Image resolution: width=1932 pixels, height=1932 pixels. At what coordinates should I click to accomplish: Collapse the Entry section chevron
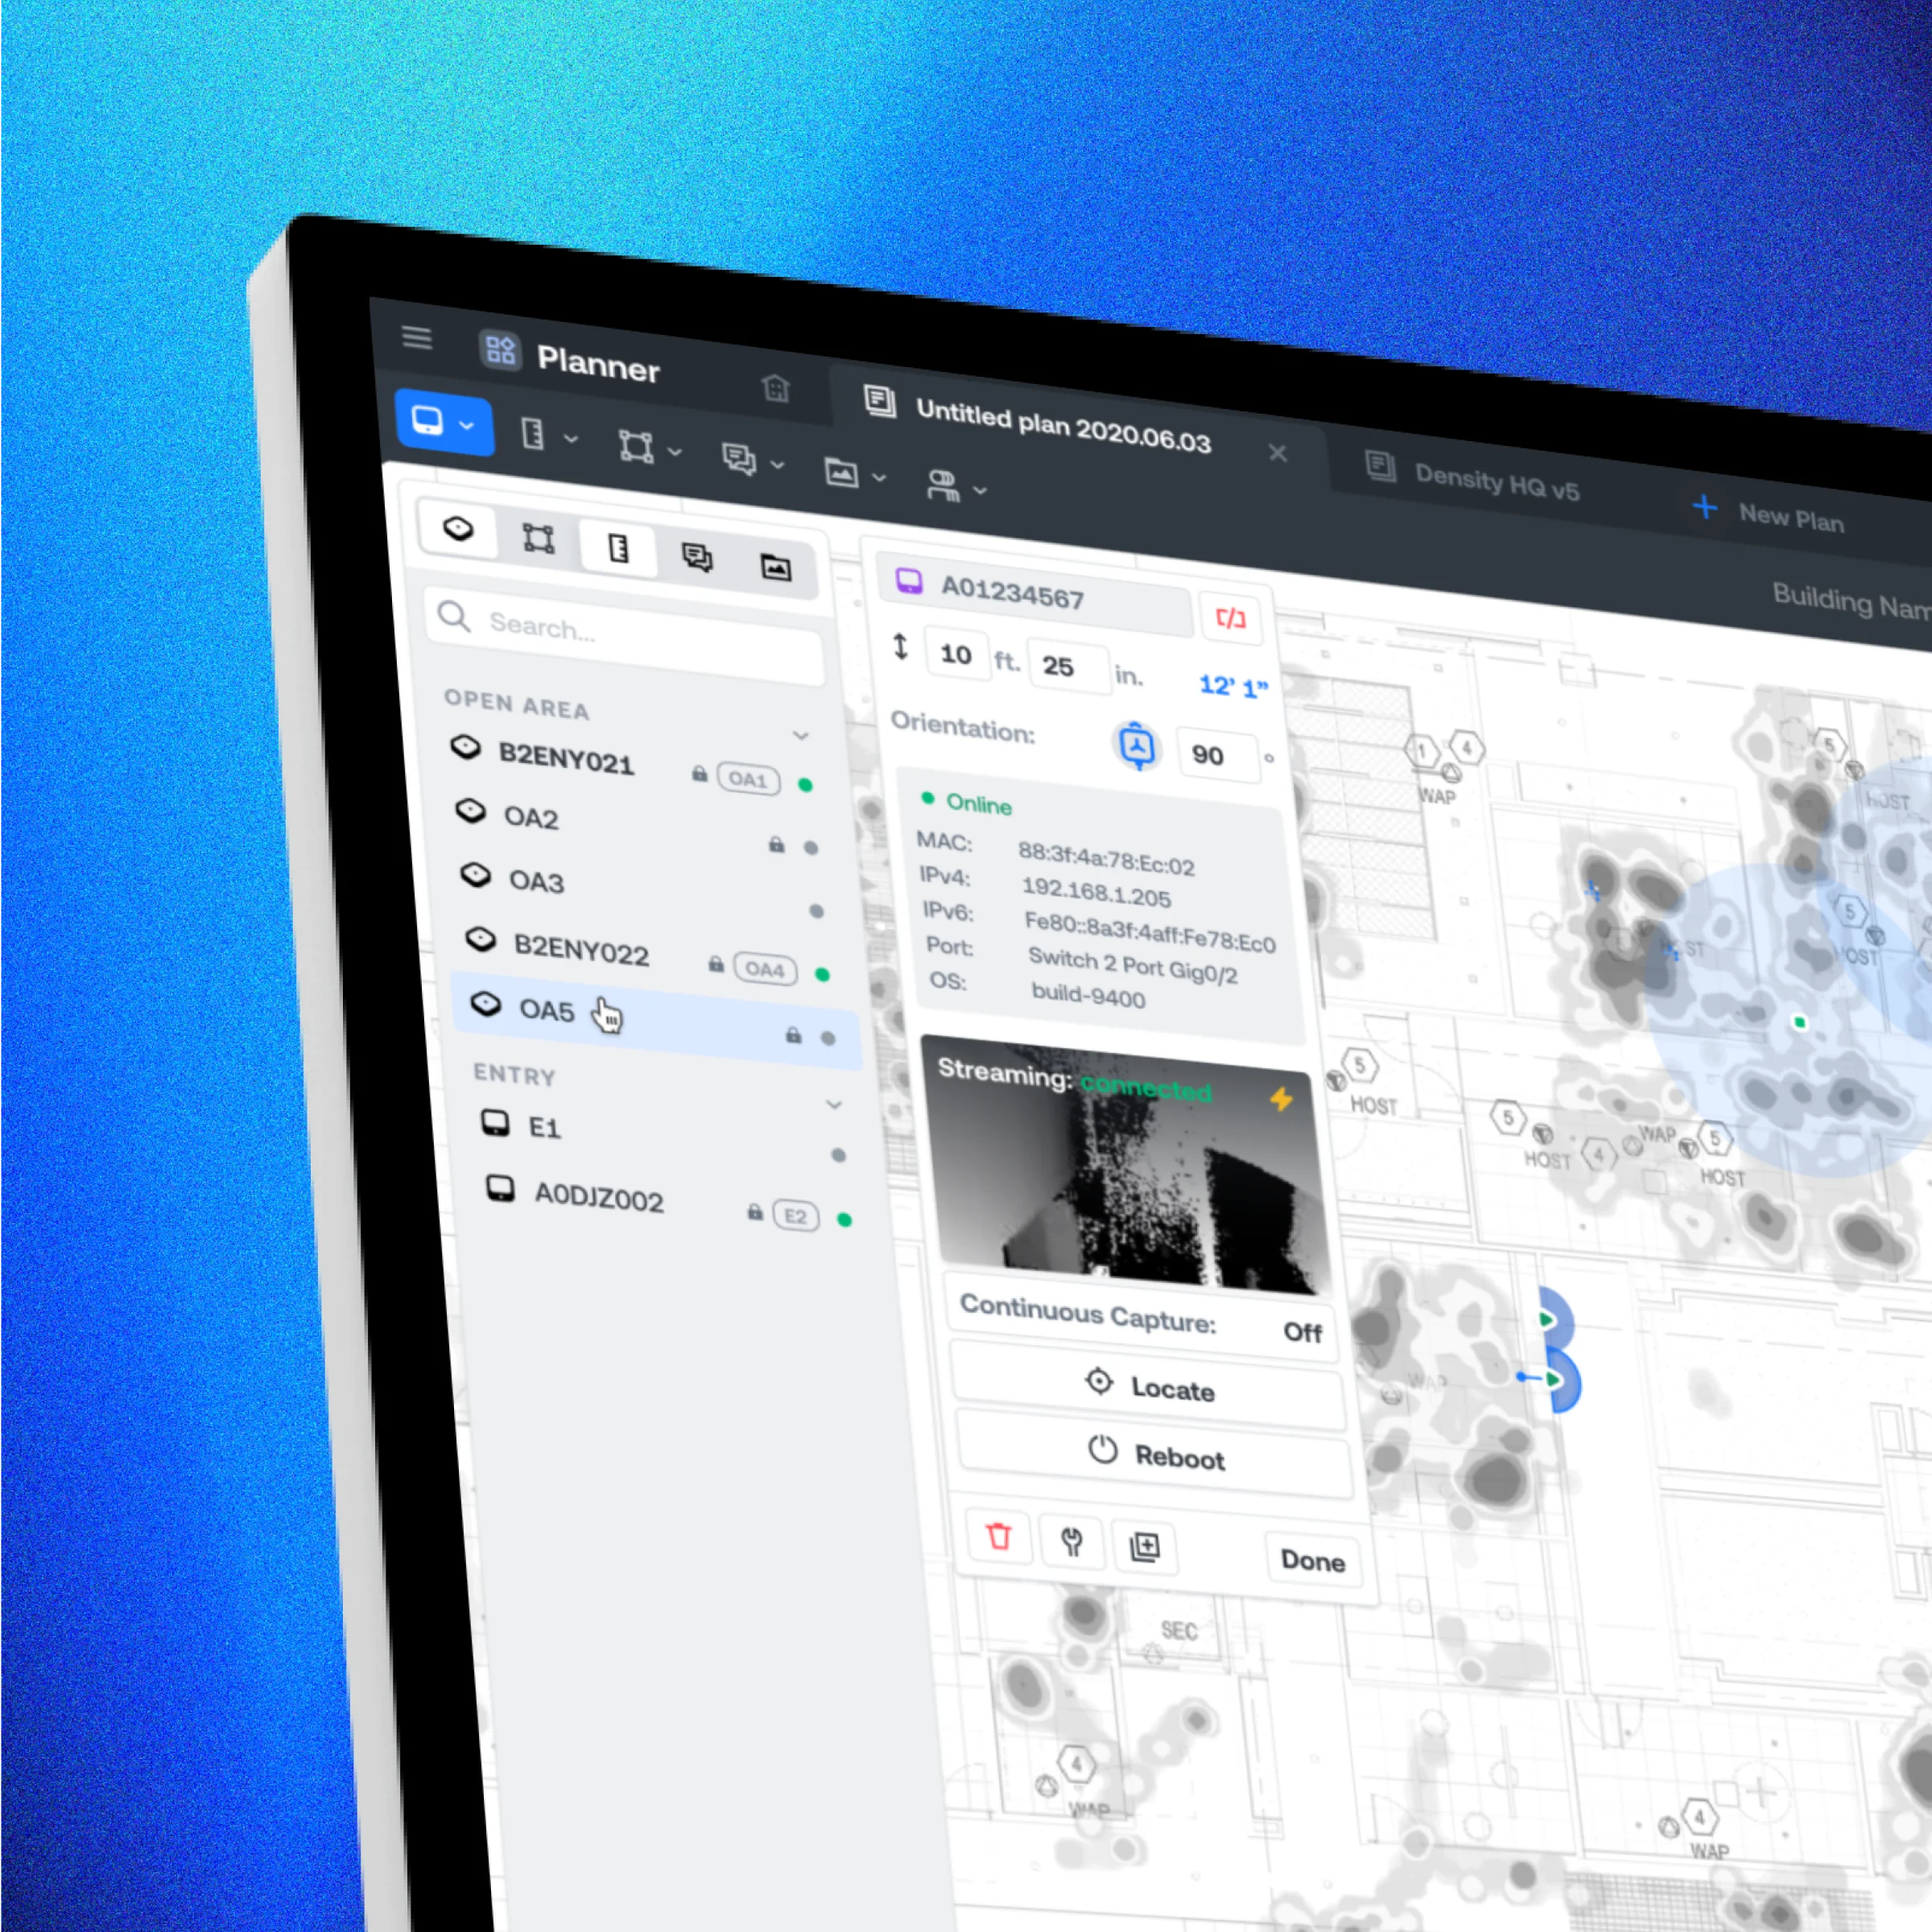(834, 1105)
